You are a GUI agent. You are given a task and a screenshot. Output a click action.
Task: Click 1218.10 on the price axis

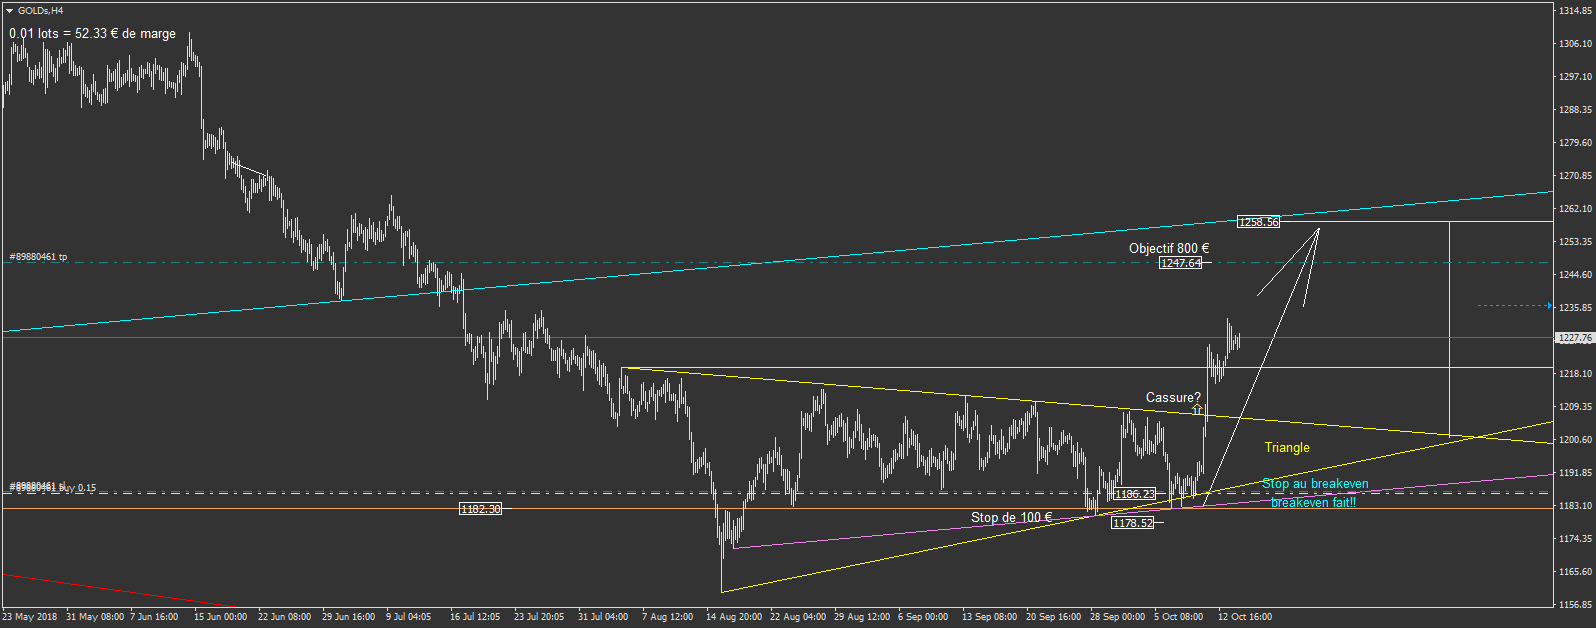pyautogui.click(x=1575, y=374)
